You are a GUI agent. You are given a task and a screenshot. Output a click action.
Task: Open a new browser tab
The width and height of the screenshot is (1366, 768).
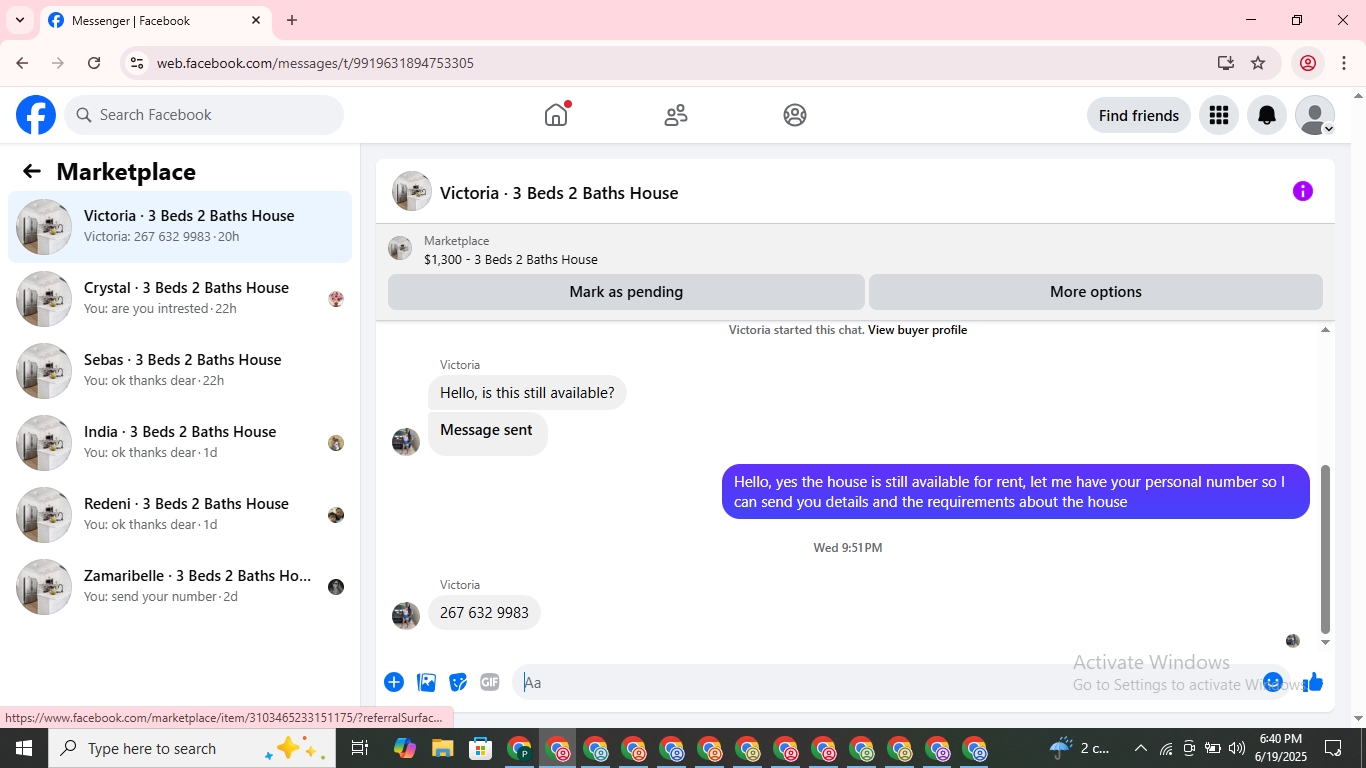coord(292,20)
